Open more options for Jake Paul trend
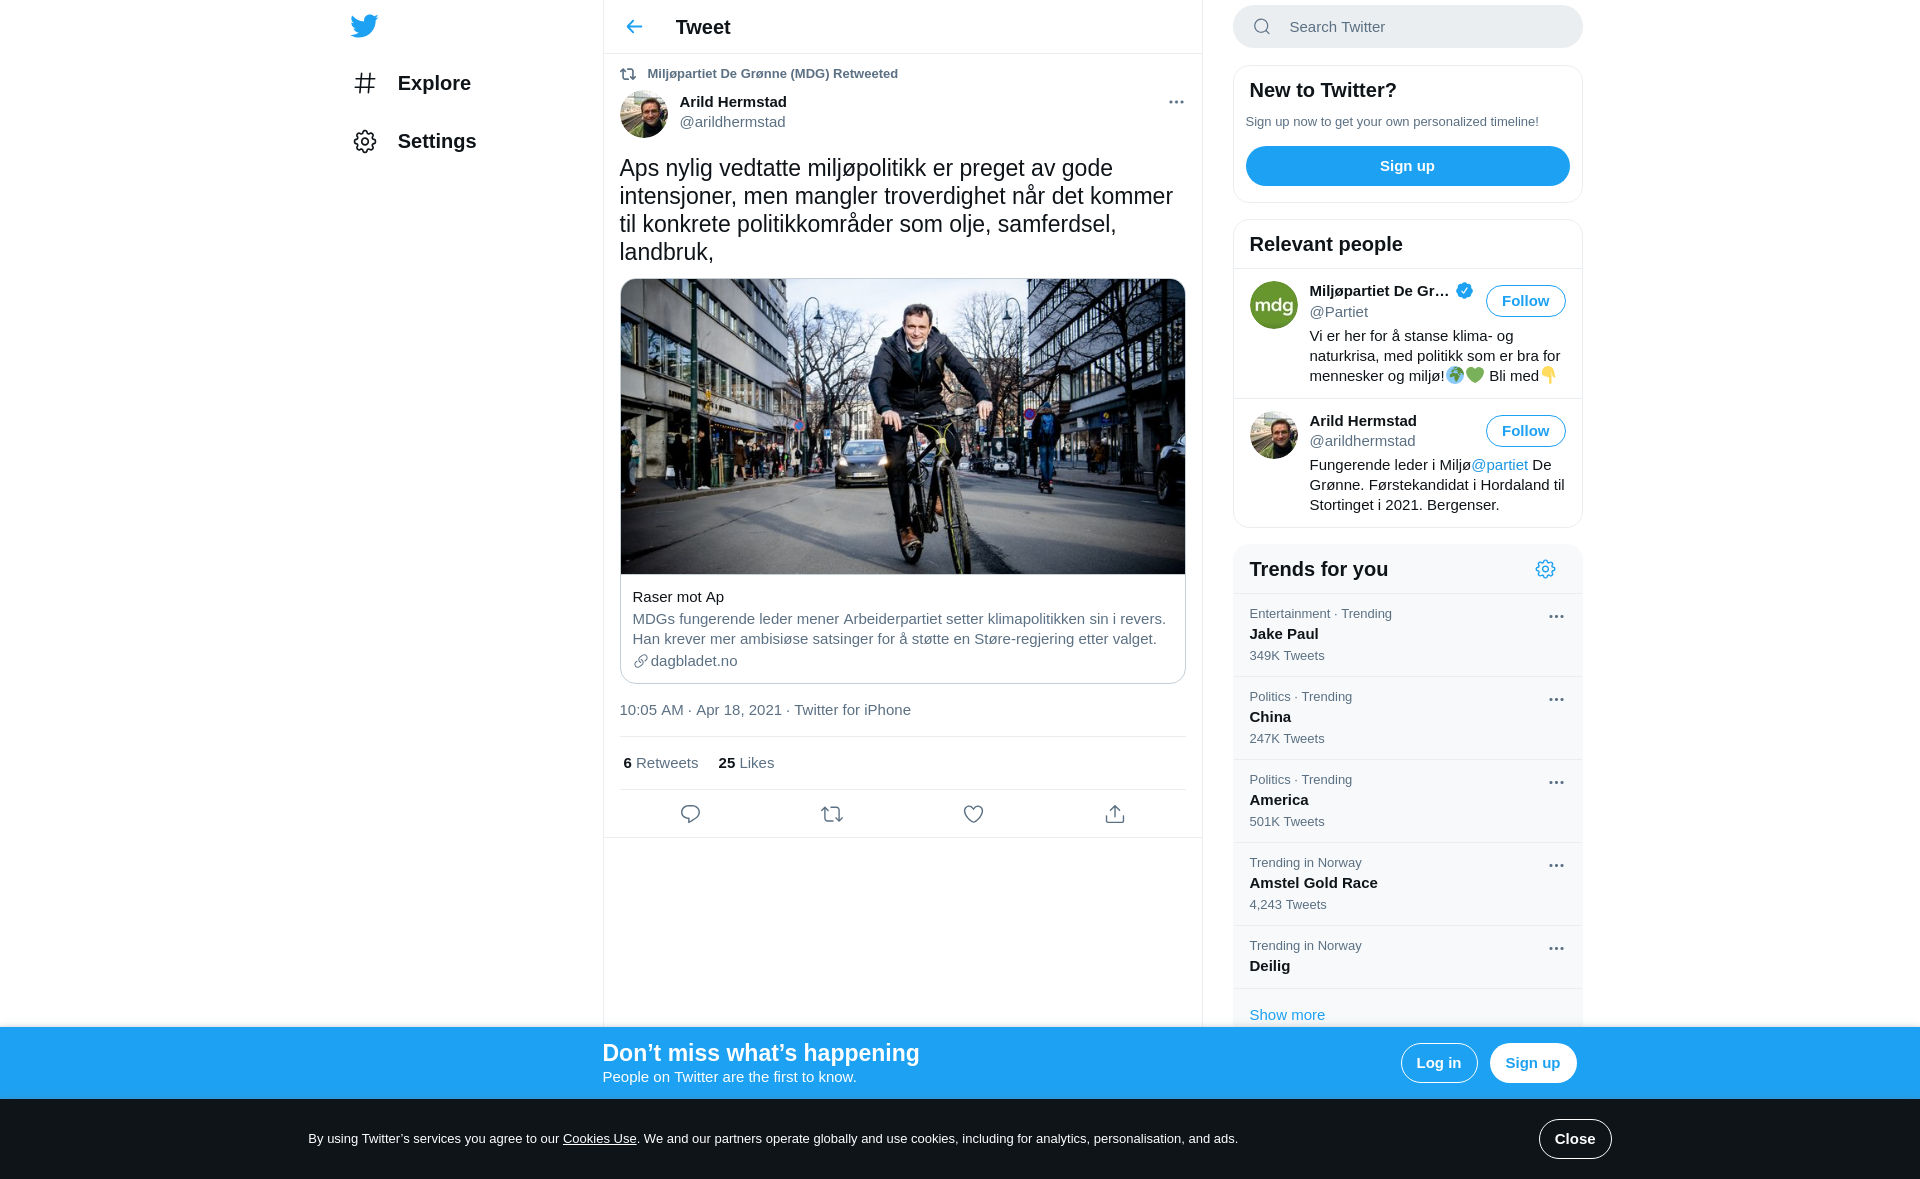Image resolution: width=1920 pixels, height=1179 pixels. pyautogui.click(x=1556, y=617)
